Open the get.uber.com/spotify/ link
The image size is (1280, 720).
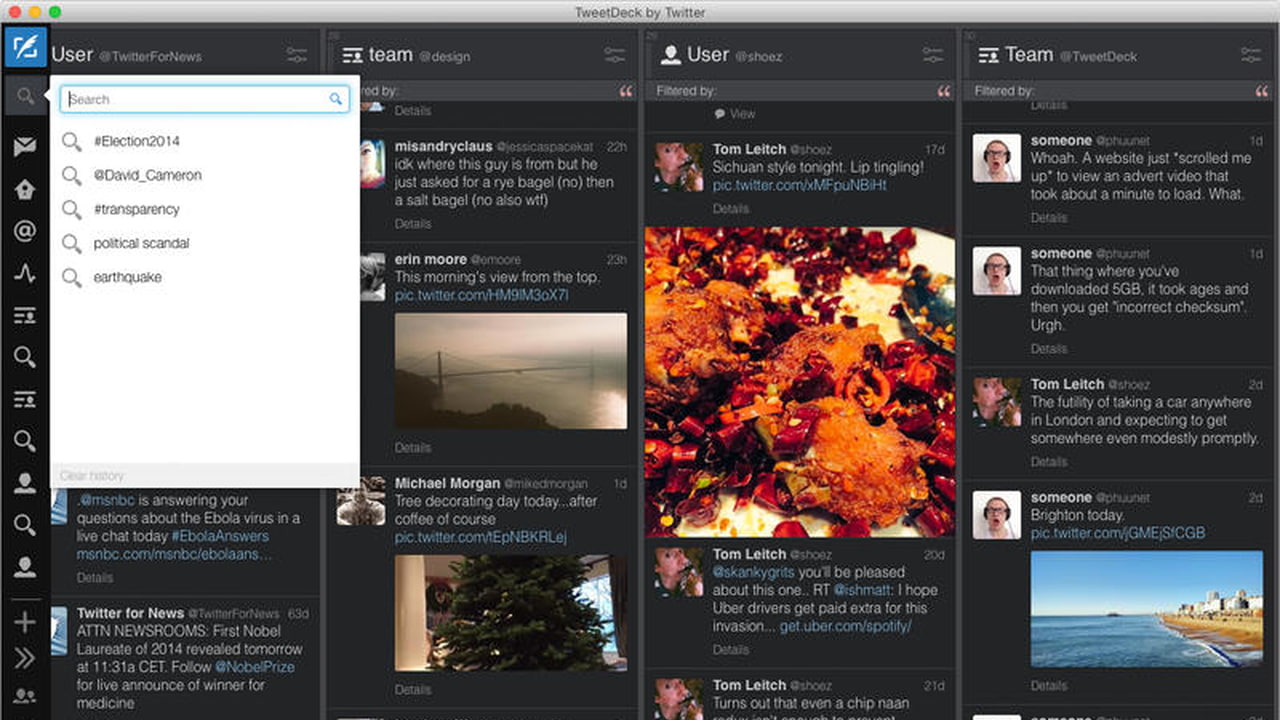(x=846, y=626)
